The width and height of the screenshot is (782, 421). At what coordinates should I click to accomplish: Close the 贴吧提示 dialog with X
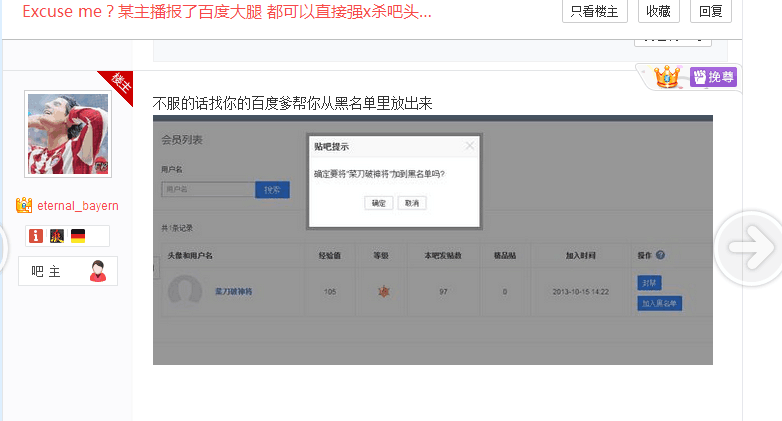click(469, 146)
